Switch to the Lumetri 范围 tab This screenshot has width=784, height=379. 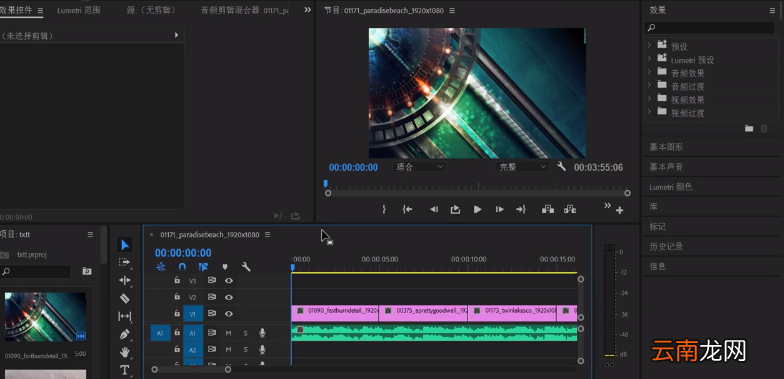(78, 10)
